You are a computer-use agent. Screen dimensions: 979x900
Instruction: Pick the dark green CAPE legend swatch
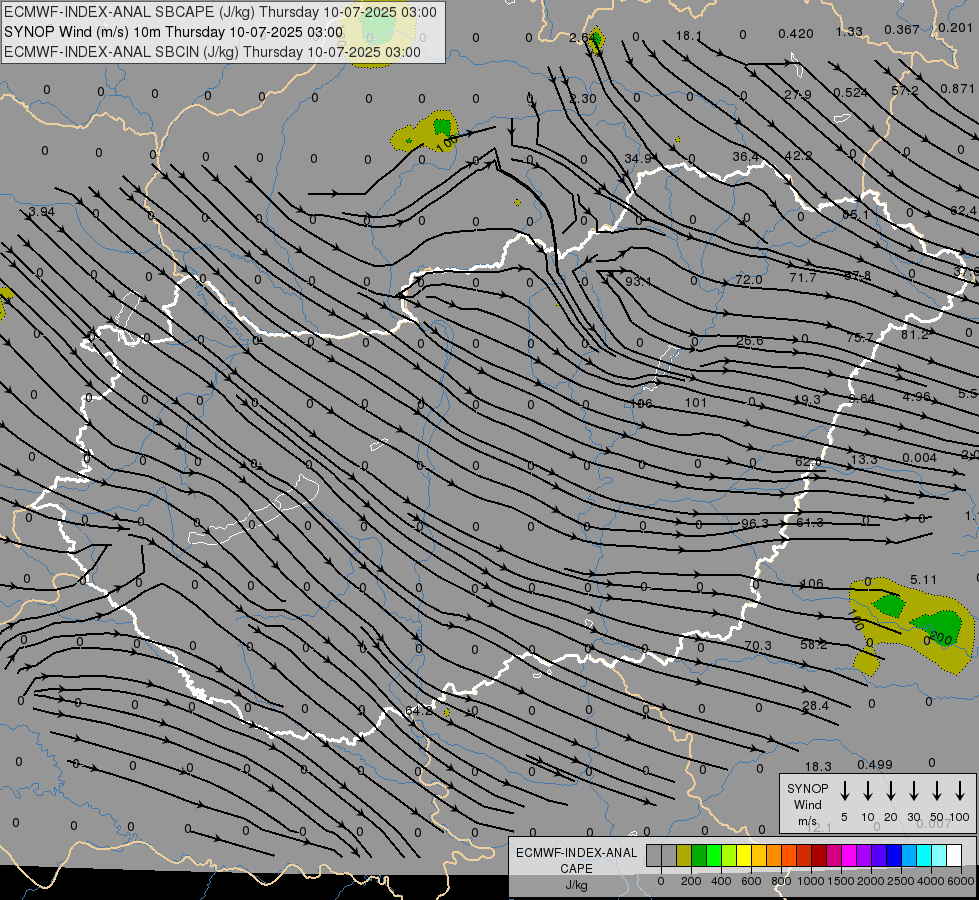click(699, 855)
